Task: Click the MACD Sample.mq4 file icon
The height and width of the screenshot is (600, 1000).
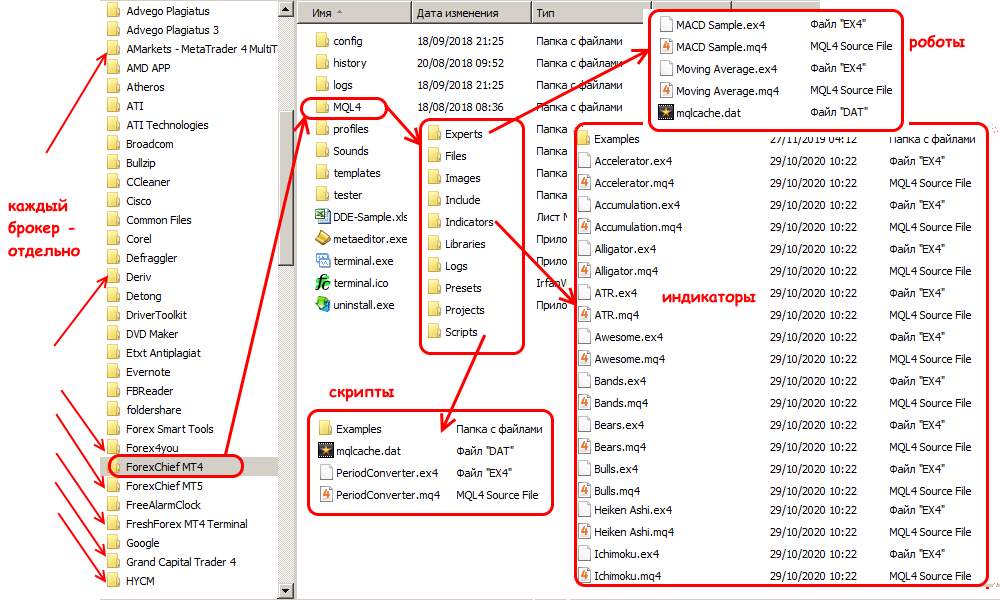Action: pyautogui.click(x=666, y=47)
